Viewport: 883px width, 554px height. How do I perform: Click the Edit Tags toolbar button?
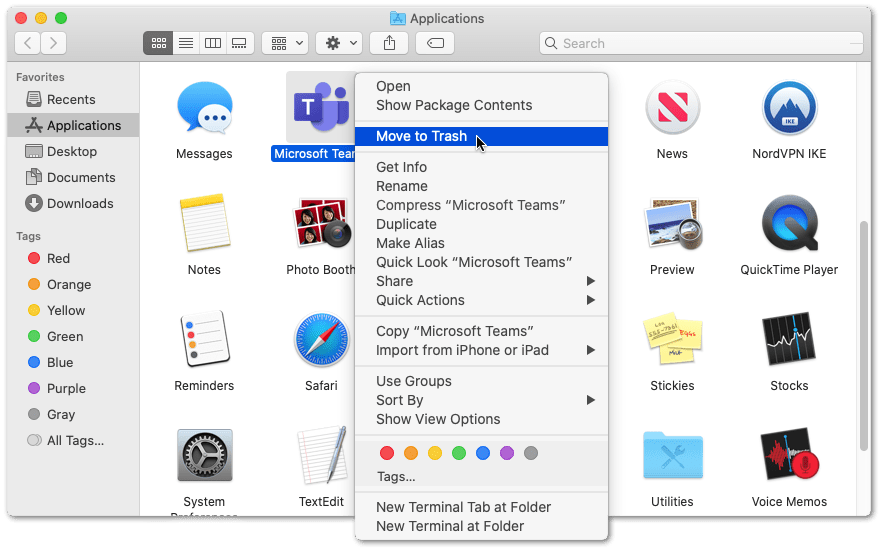435,43
